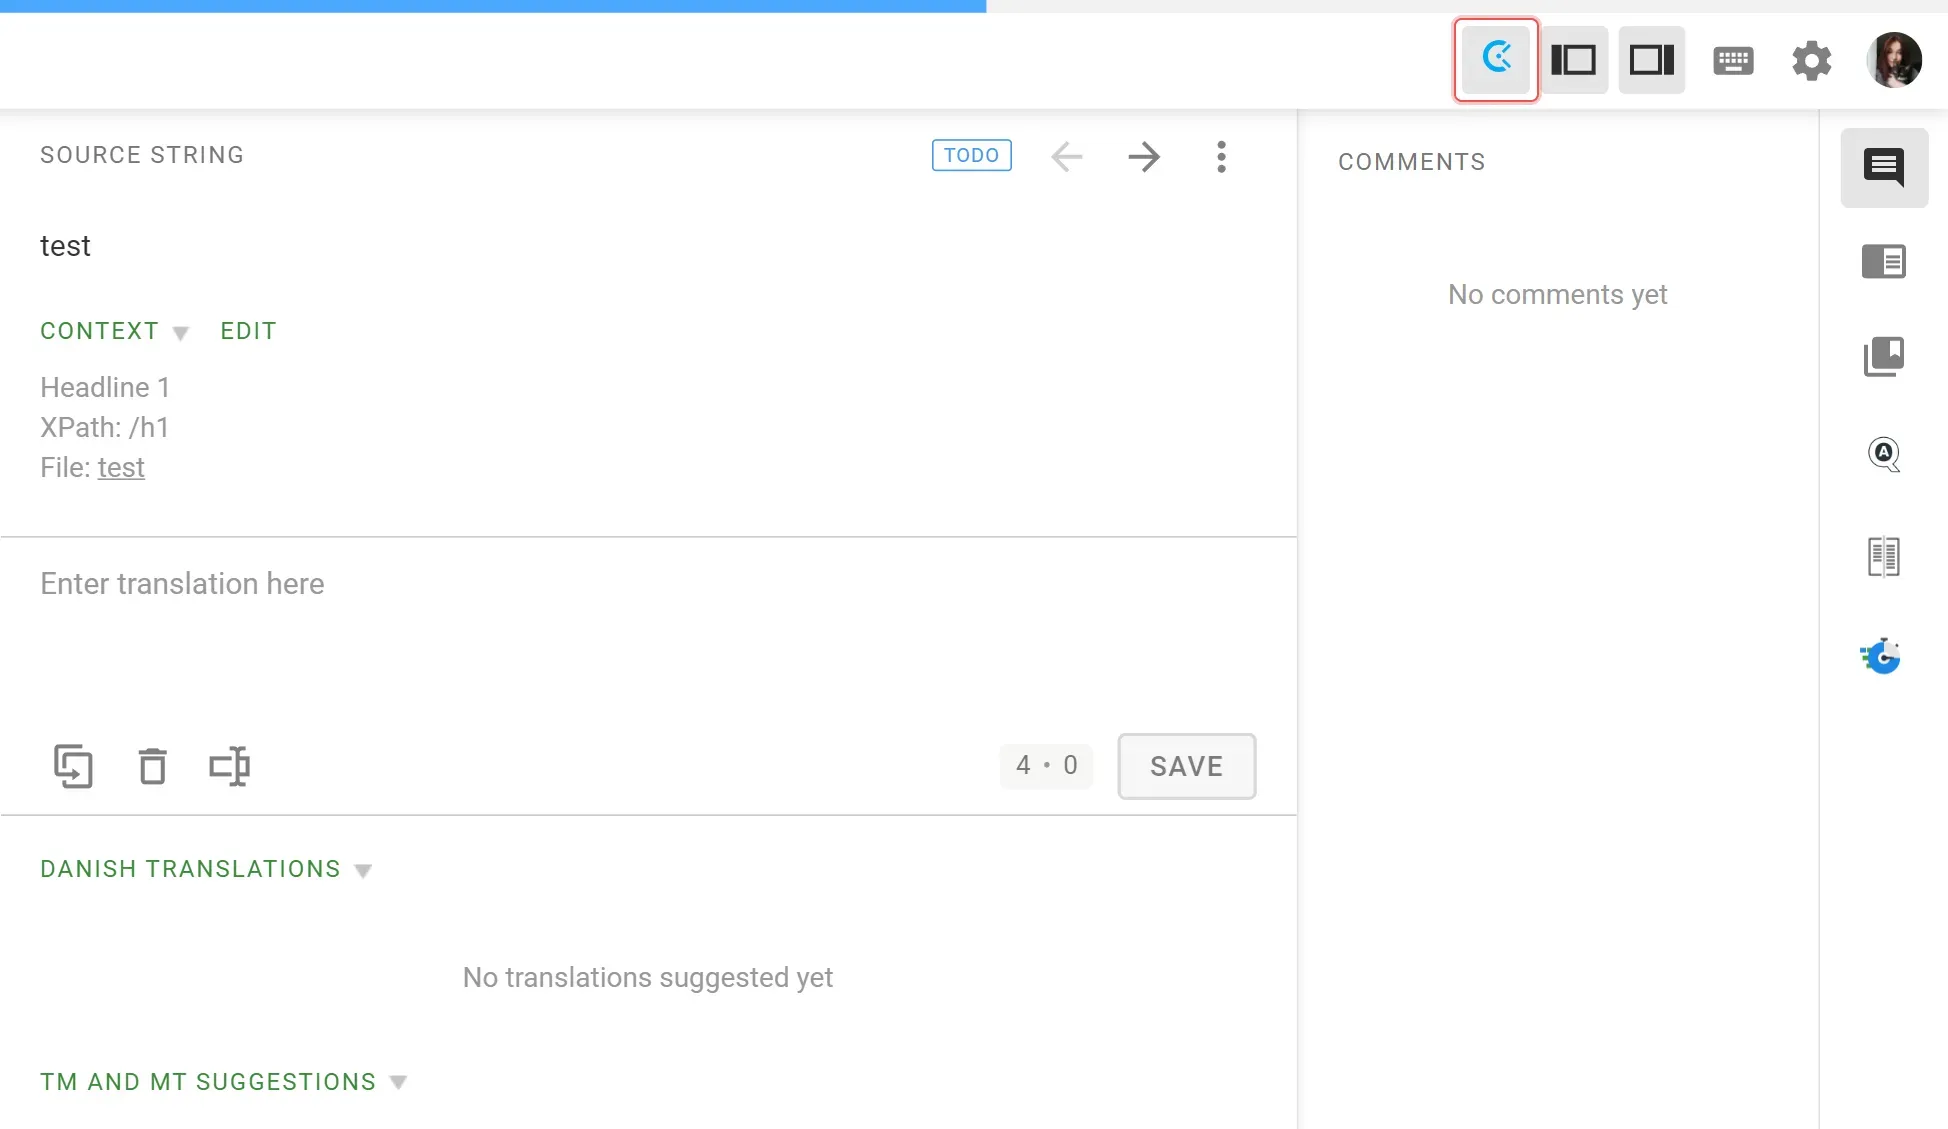Screen dimensions: 1948x1129
Task: Open the test file link
Action: point(121,468)
